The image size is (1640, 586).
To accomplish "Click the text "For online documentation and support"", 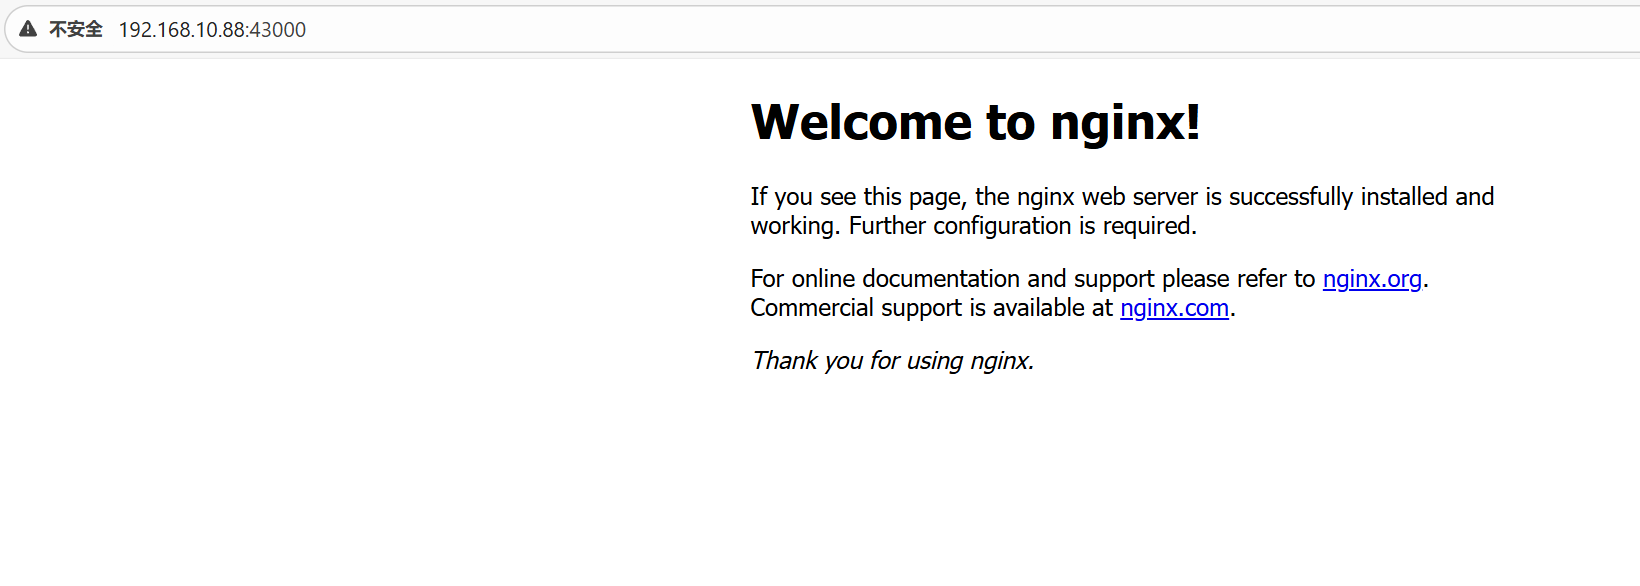I will (953, 279).
